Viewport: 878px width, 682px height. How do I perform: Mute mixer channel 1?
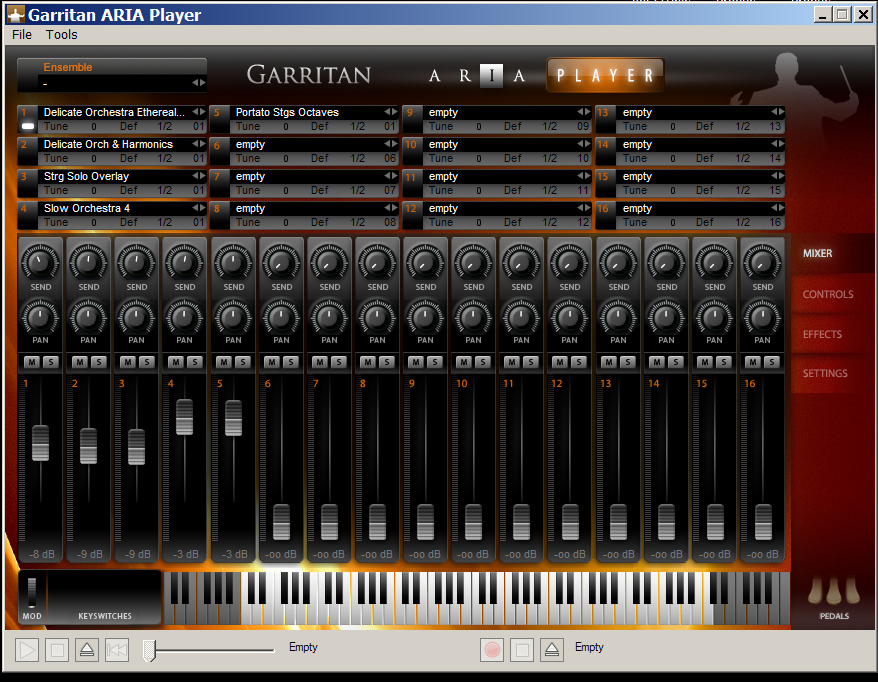(x=31, y=362)
